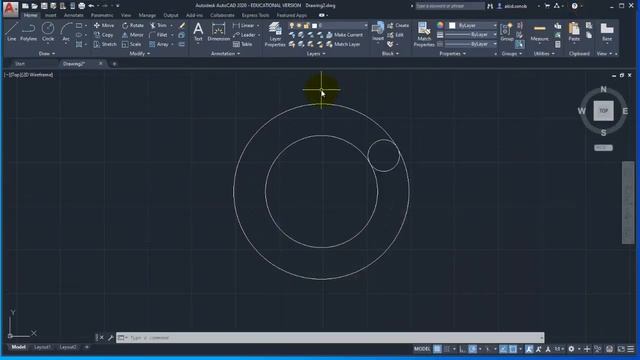
Task: Select the Circle drawing tool
Action: [48, 32]
